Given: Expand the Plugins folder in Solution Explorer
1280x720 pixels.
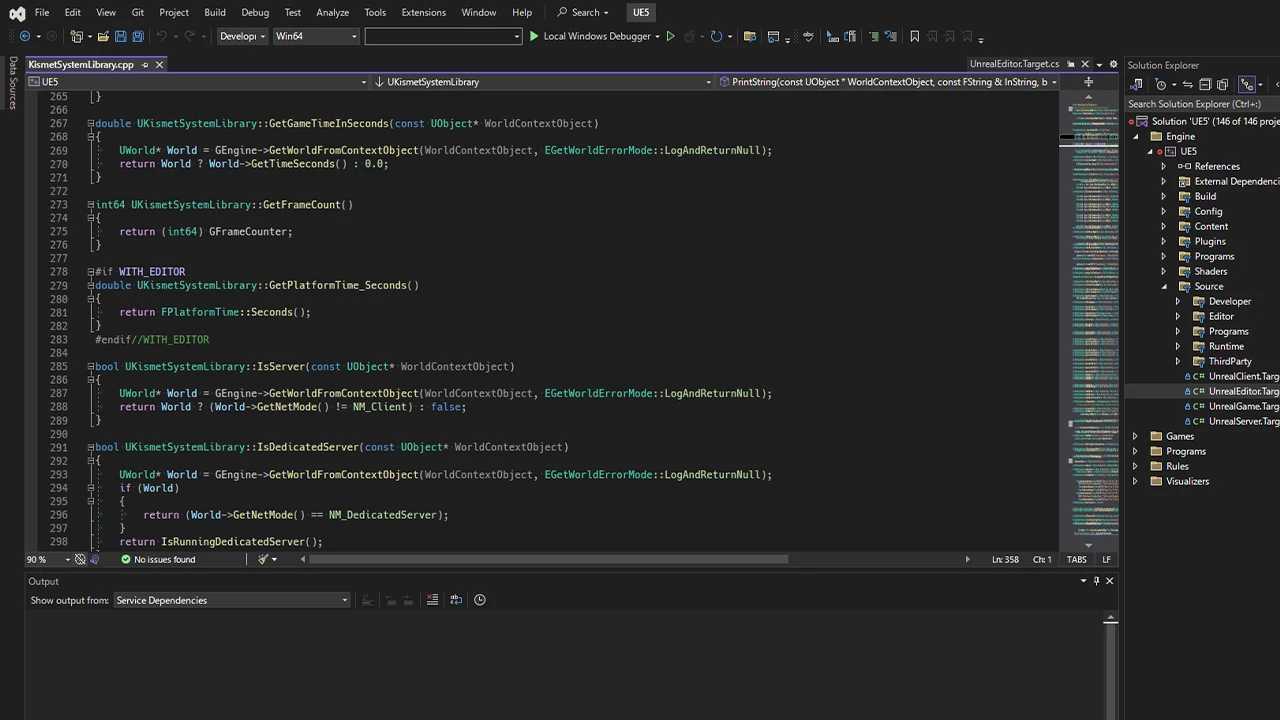Looking at the screenshot, I should [x=1163, y=241].
